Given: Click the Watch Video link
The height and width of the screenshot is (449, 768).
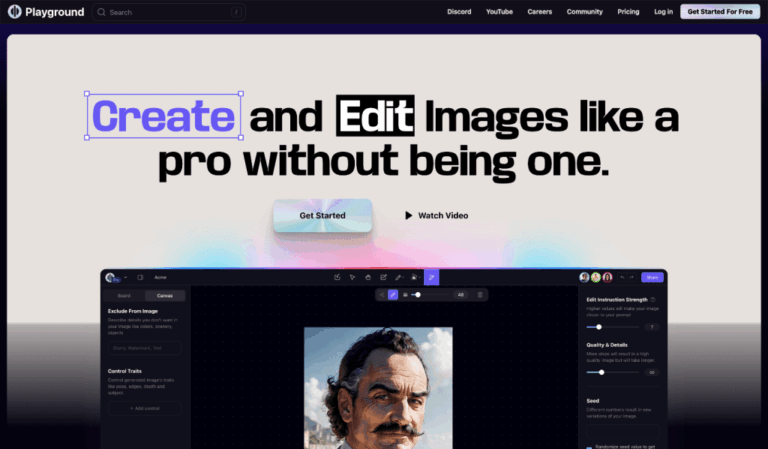Looking at the screenshot, I should (436, 215).
